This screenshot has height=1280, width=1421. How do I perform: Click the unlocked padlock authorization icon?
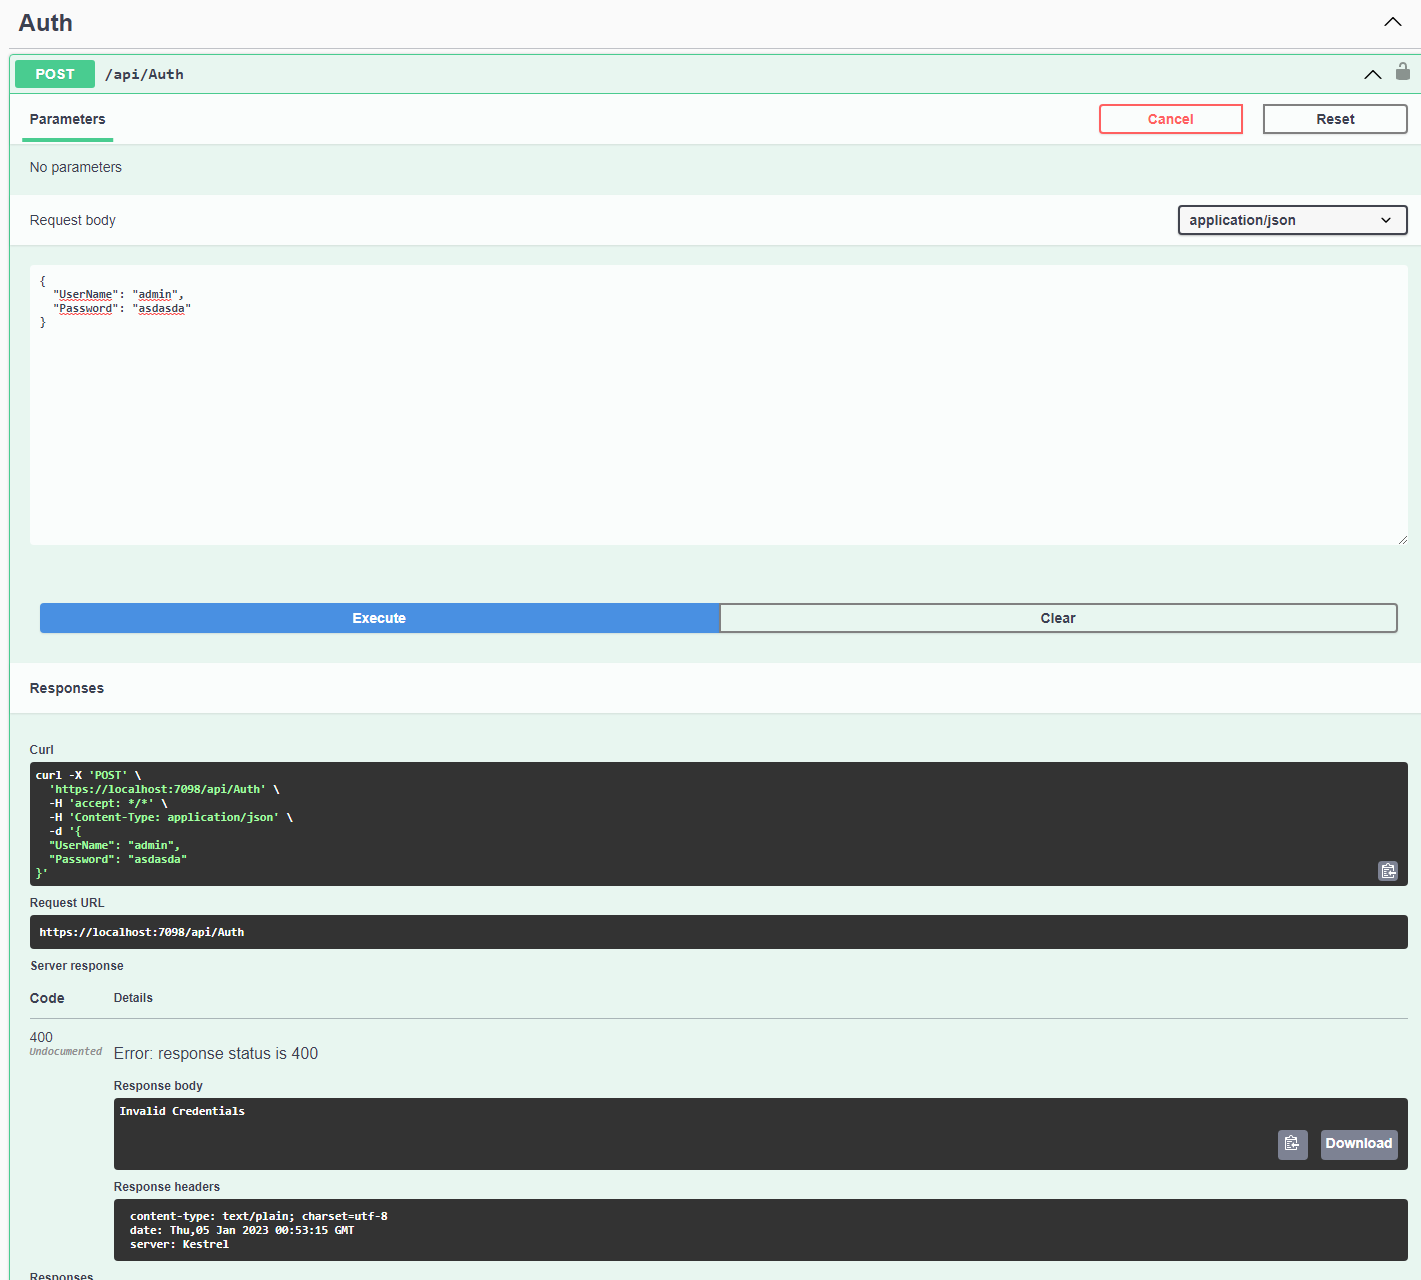1403,71
